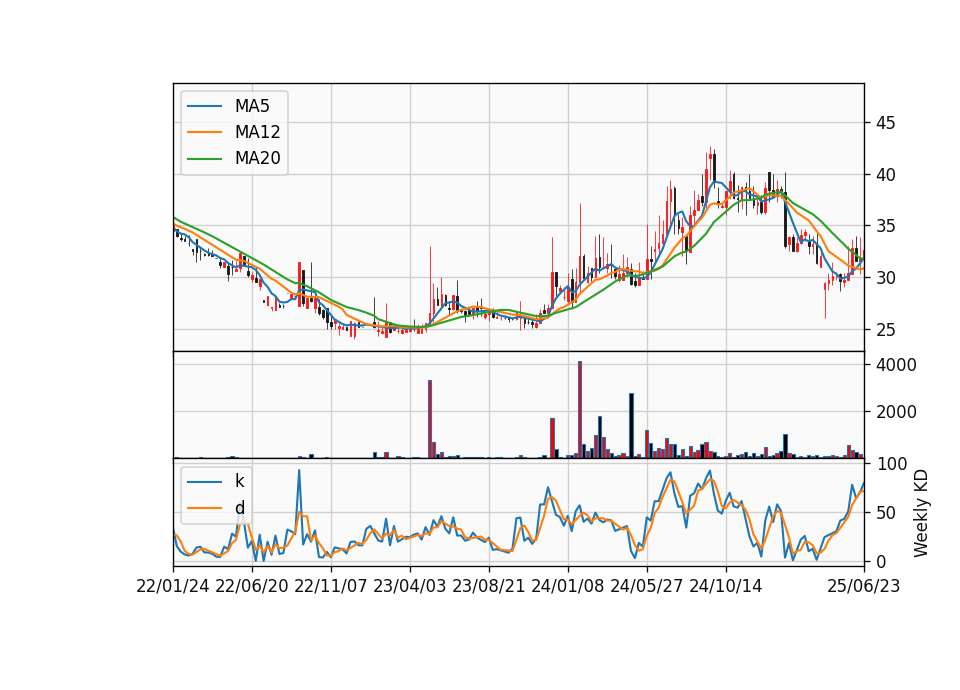Click the 24/01/08 date tick label
The height and width of the screenshot is (690, 960).
[x=568, y=586]
